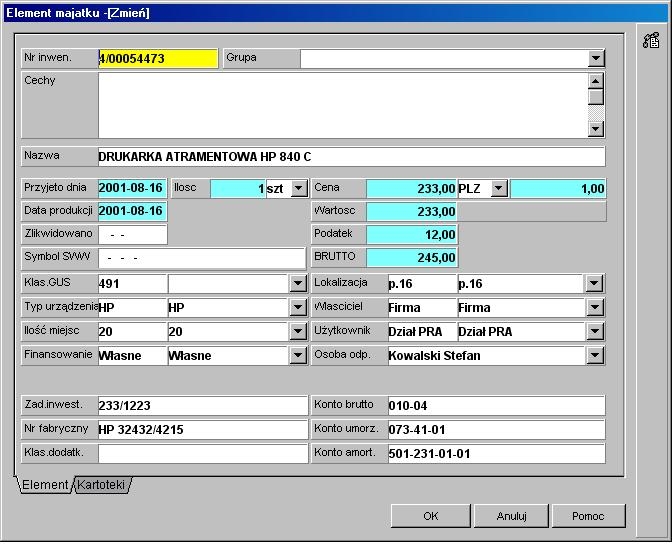This screenshot has width=672, height=547.
Task: Open the szt unit dropdown
Action: pos(299,188)
